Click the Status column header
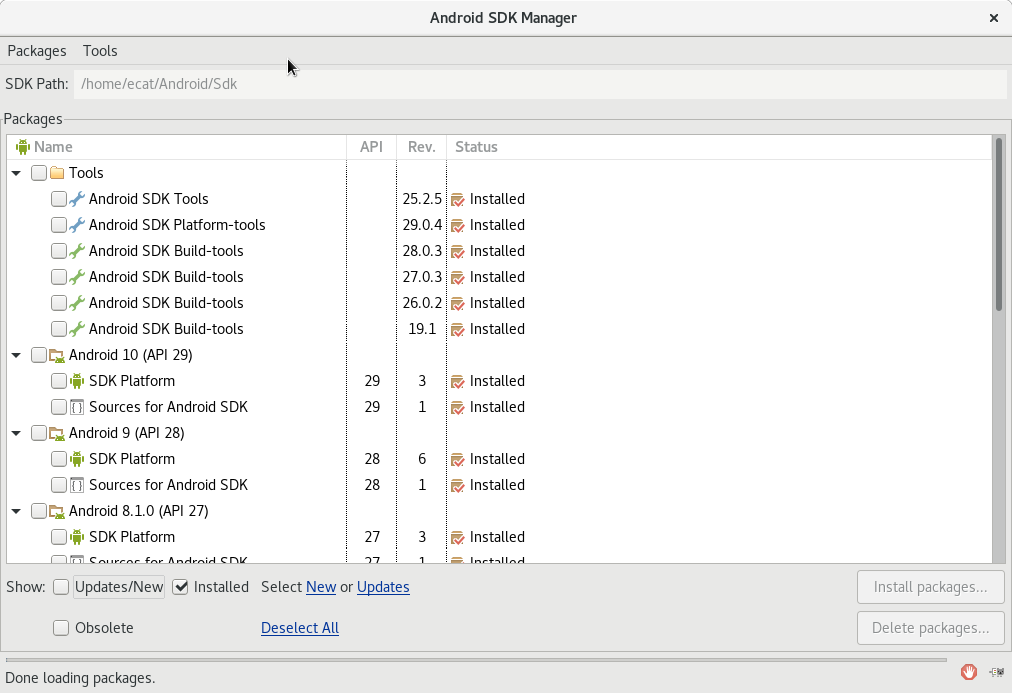Viewport: 1012px width, 693px height. (x=719, y=147)
